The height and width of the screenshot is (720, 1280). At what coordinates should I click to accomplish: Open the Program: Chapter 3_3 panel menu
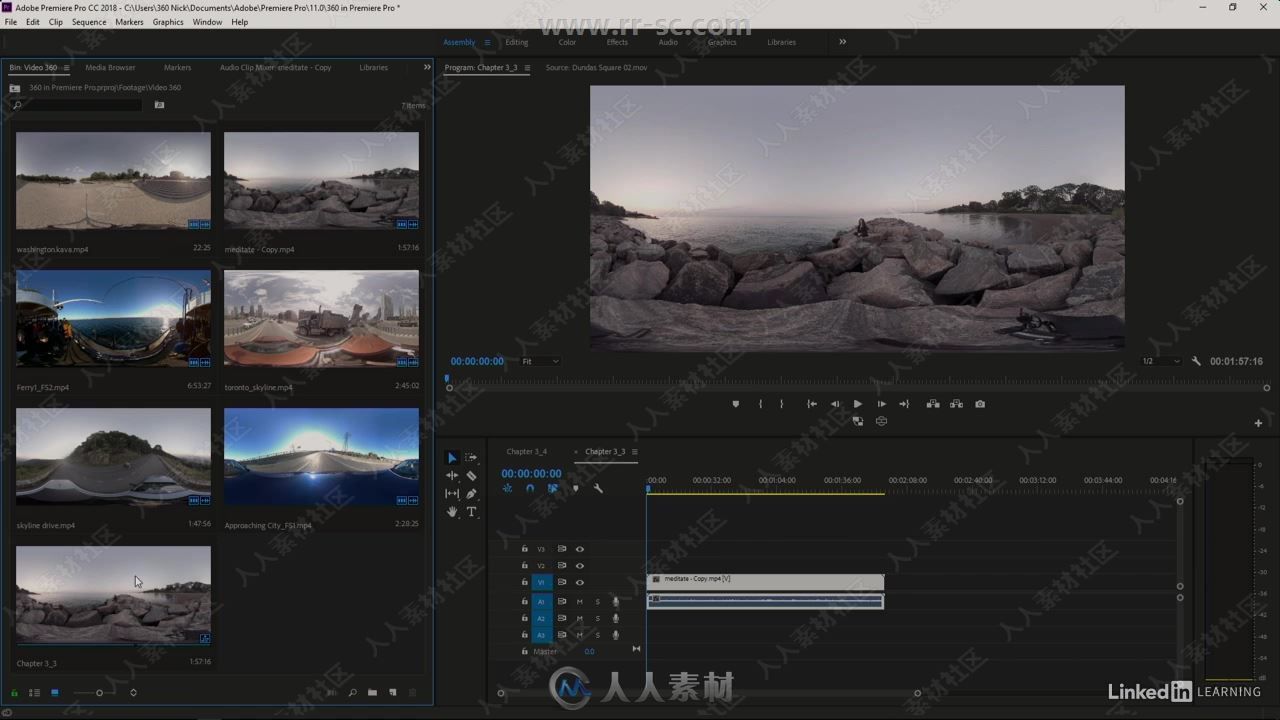click(527, 68)
